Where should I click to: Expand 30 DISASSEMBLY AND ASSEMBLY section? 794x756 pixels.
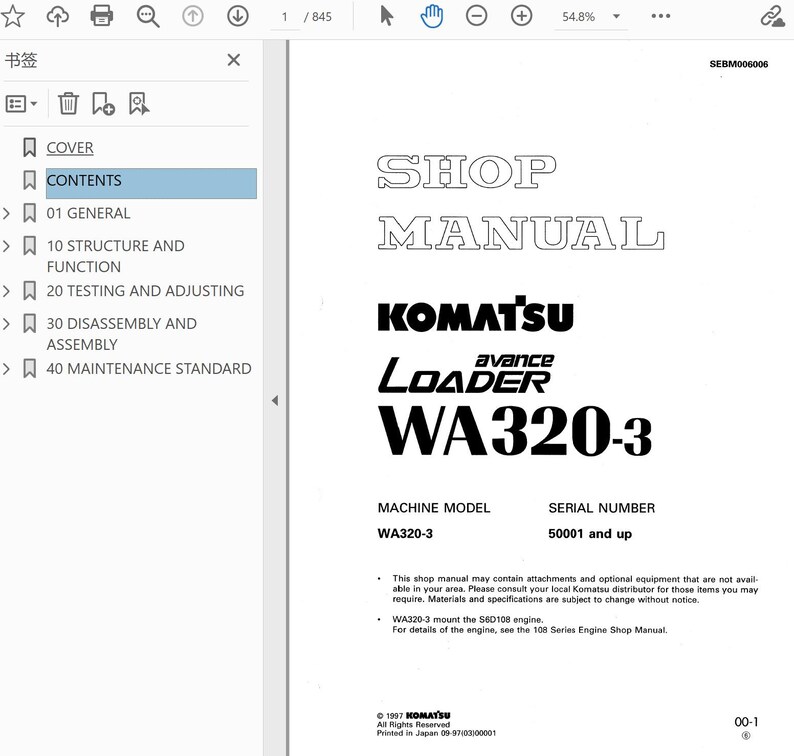7,324
